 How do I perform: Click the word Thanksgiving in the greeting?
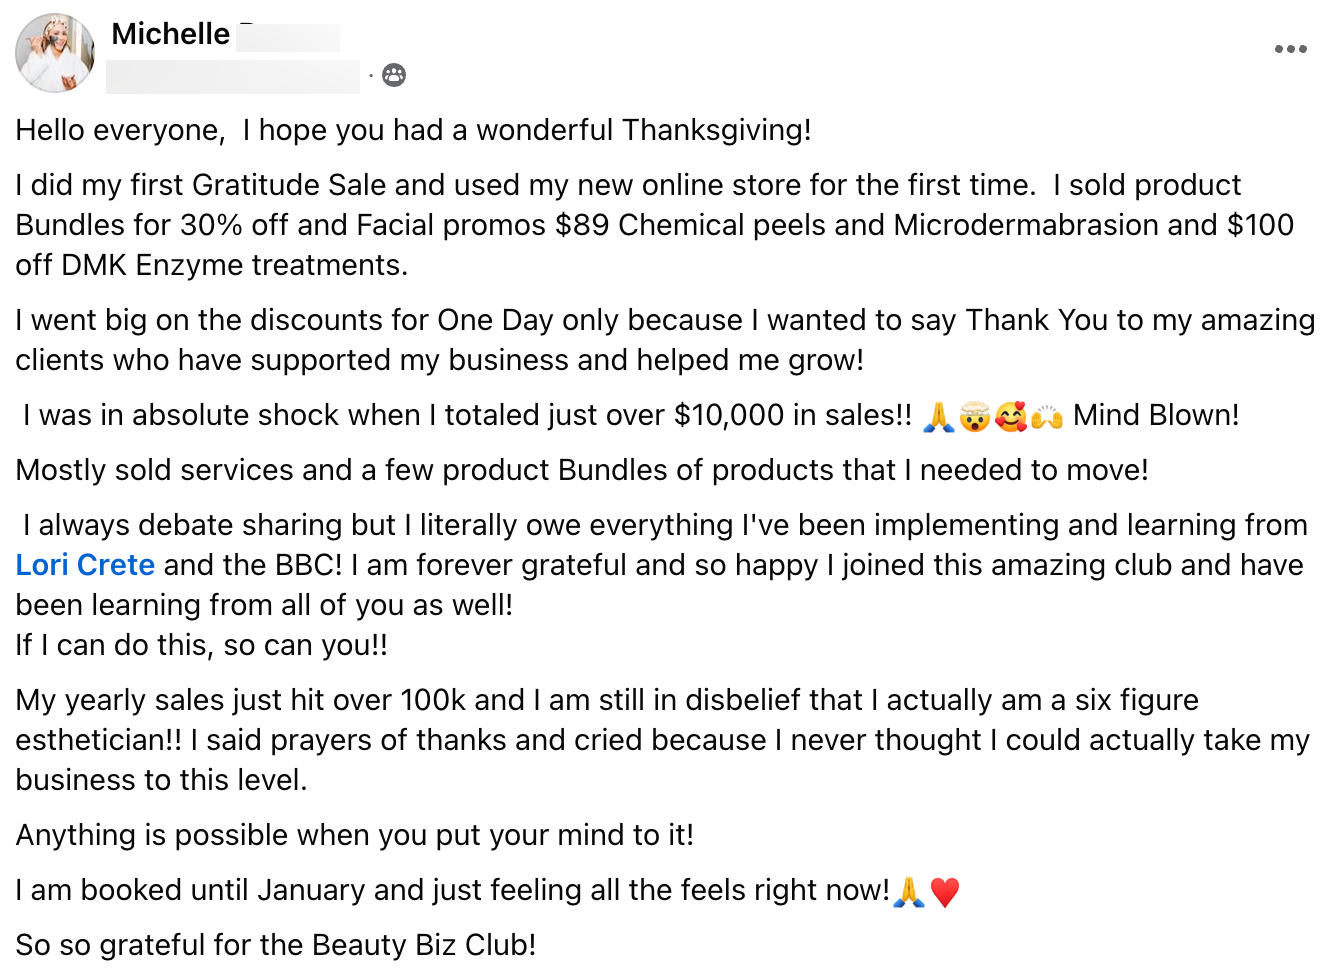(x=715, y=130)
